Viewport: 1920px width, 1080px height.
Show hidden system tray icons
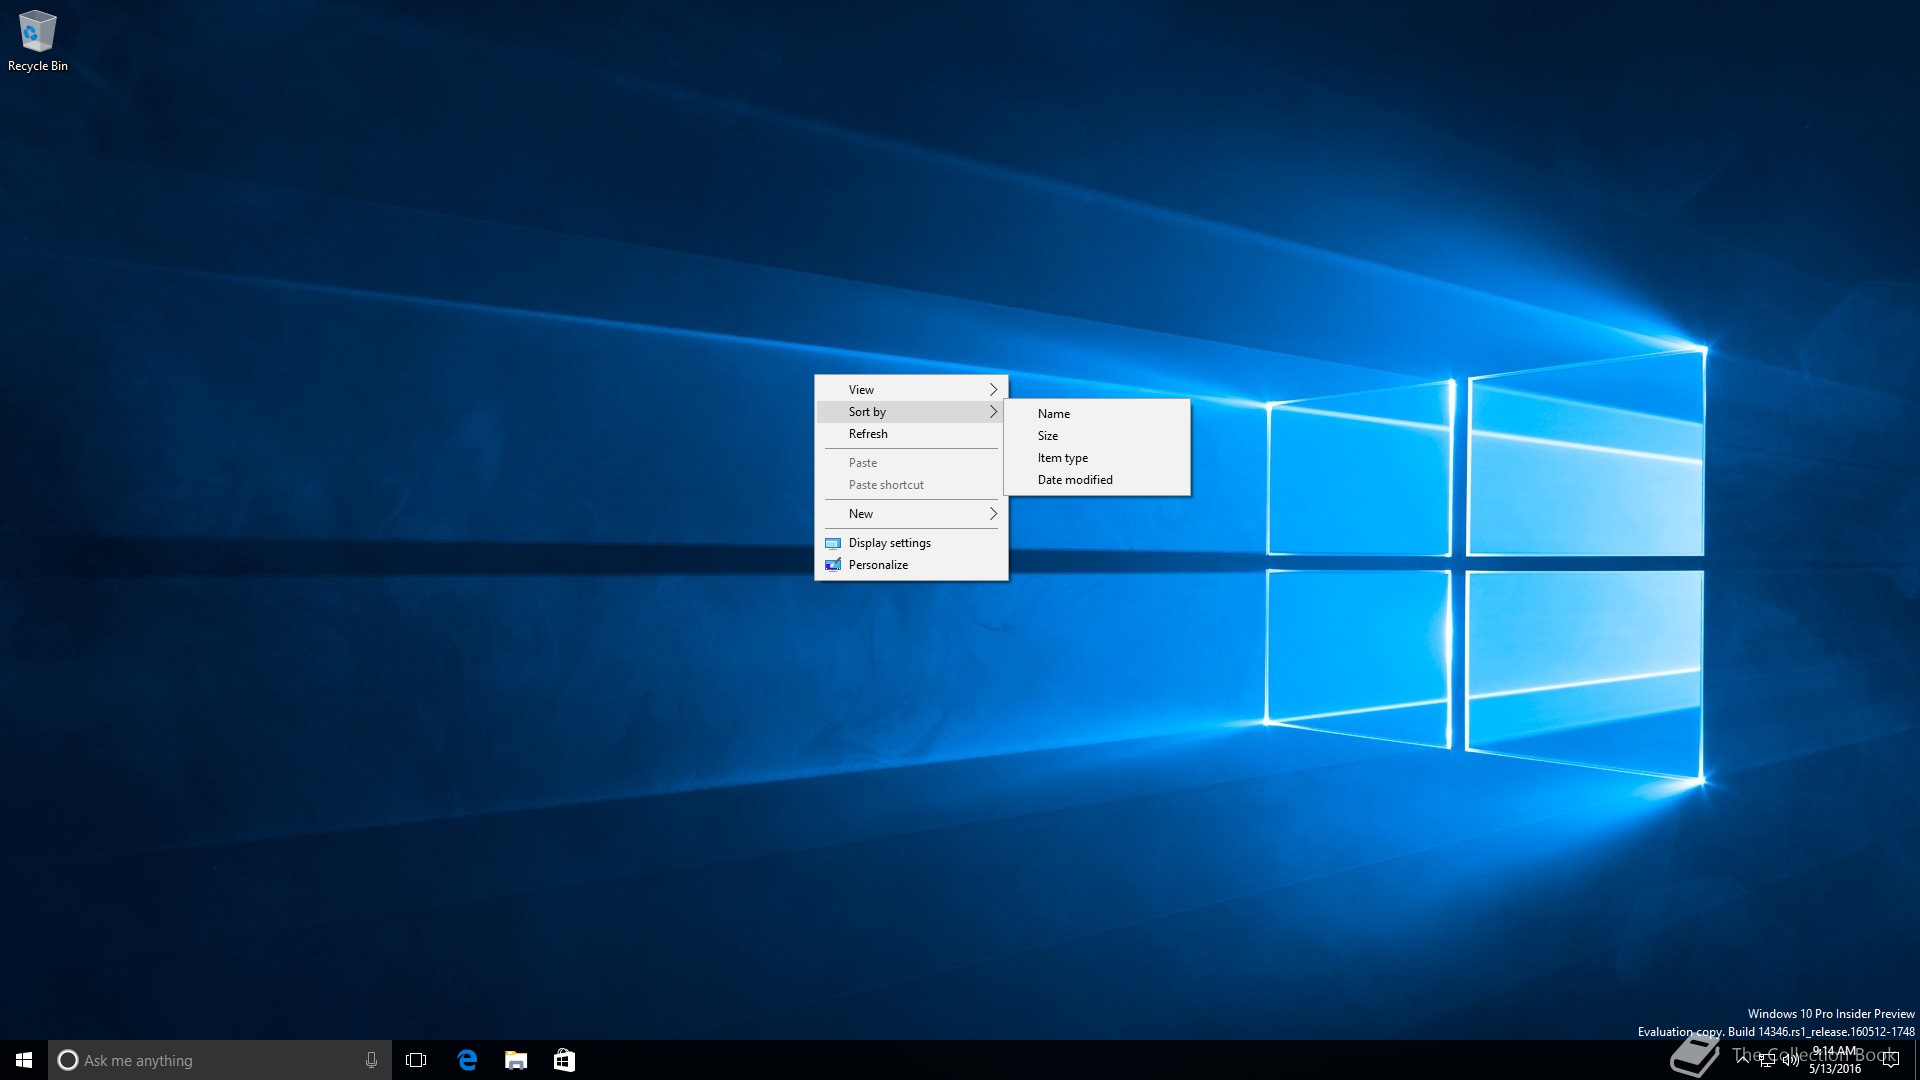(1743, 1059)
